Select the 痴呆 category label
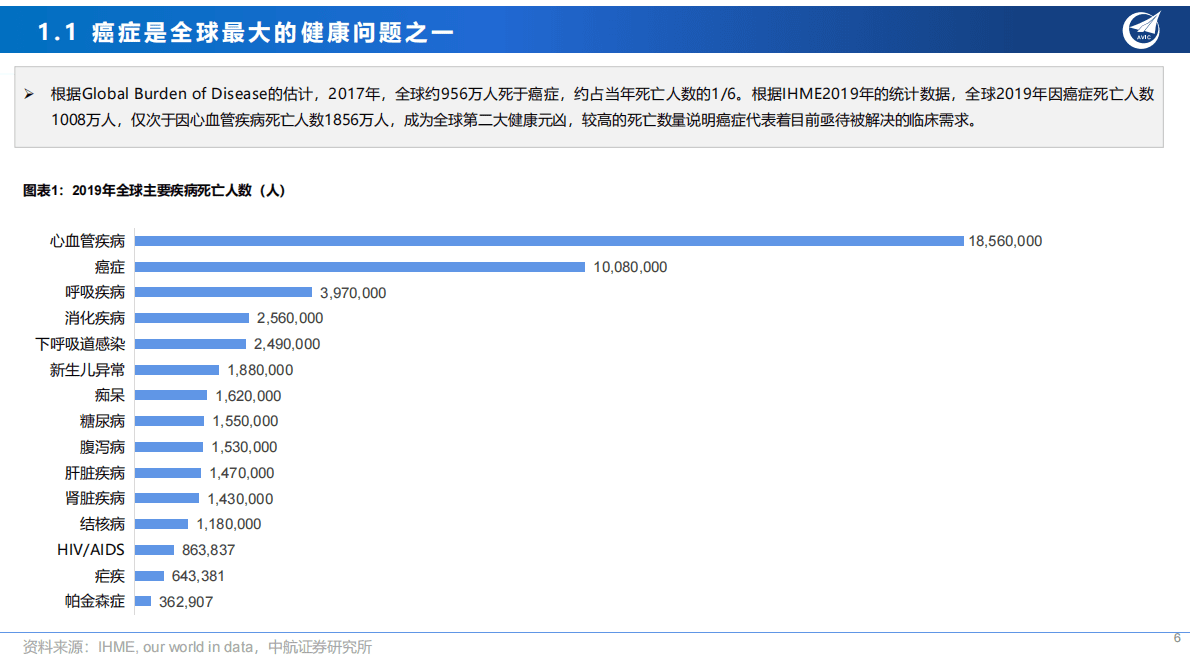The height and width of the screenshot is (669, 1190). coord(110,395)
